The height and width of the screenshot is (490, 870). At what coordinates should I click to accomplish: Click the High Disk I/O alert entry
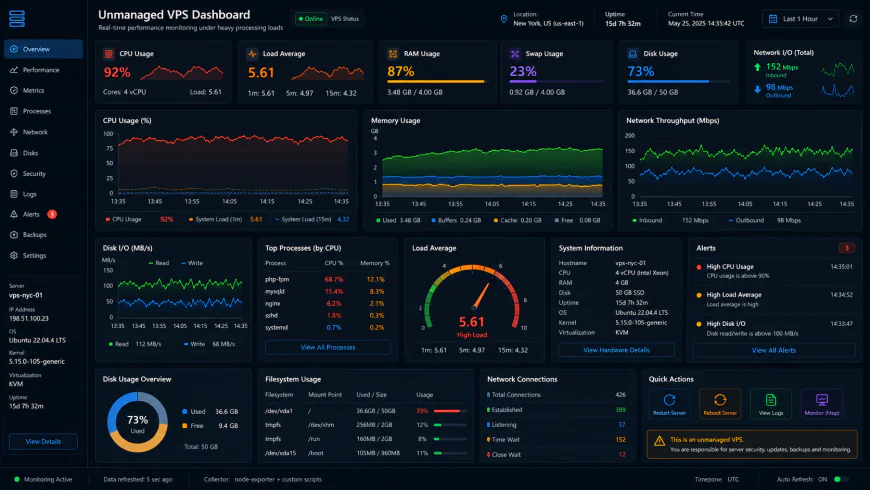[774, 329]
